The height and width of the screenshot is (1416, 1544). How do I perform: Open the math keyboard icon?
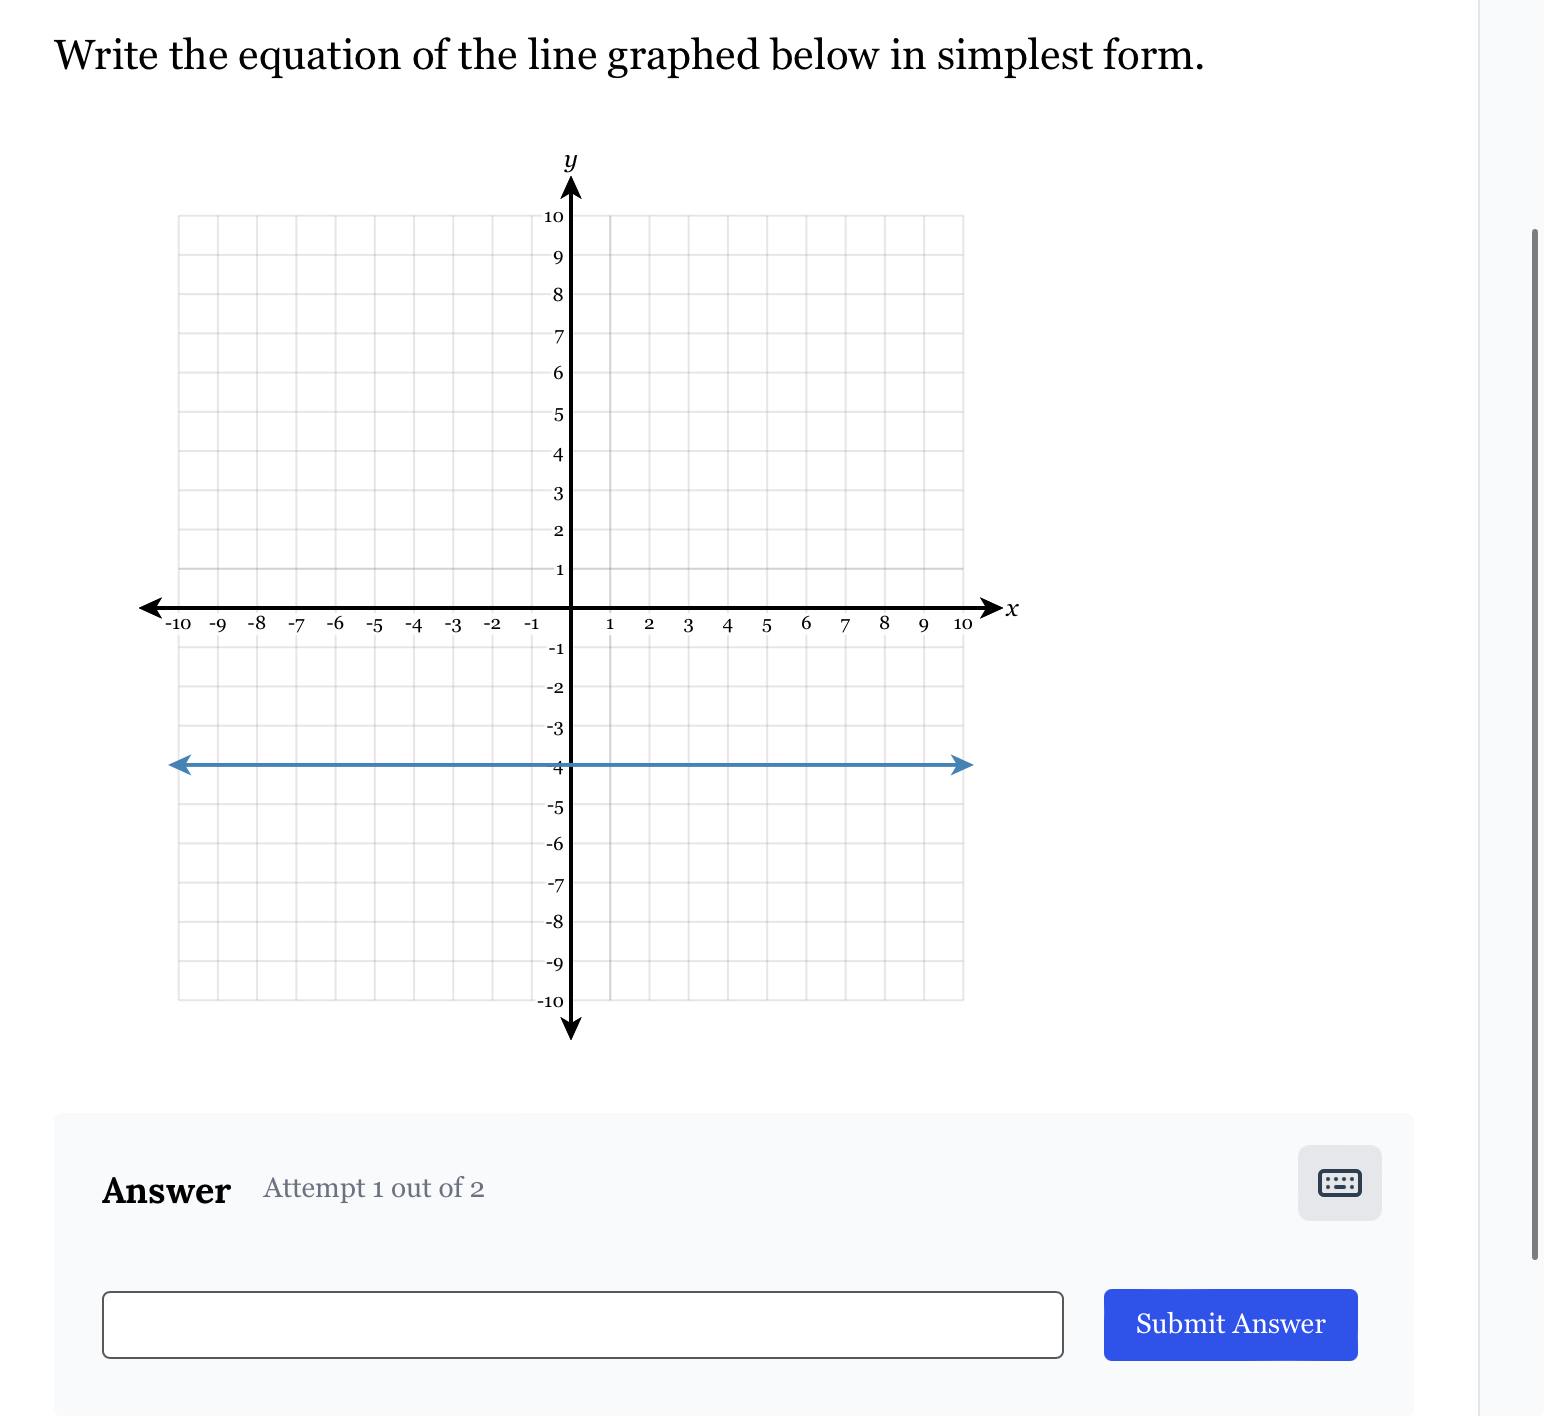click(1339, 1183)
